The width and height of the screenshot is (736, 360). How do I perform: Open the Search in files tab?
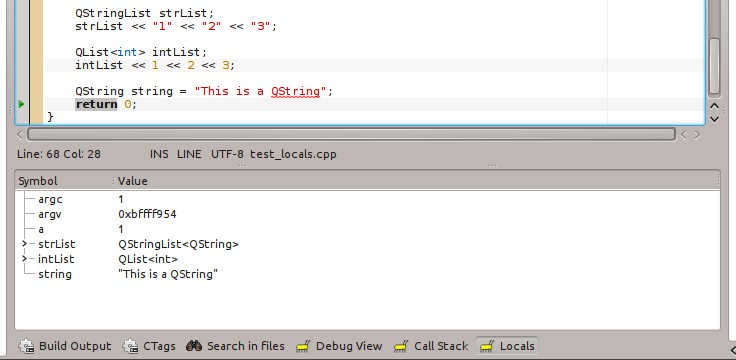coord(235,346)
